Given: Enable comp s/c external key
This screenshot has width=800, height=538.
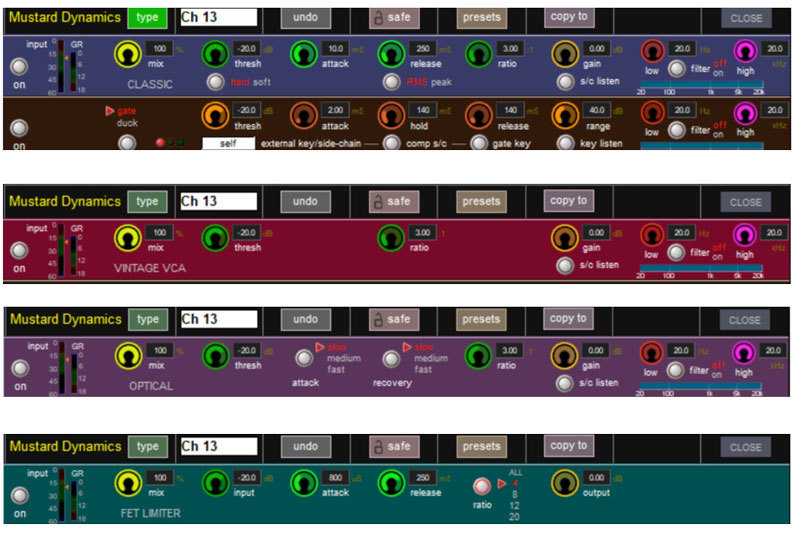Looking at the screenshot, I should pos(391,143).
